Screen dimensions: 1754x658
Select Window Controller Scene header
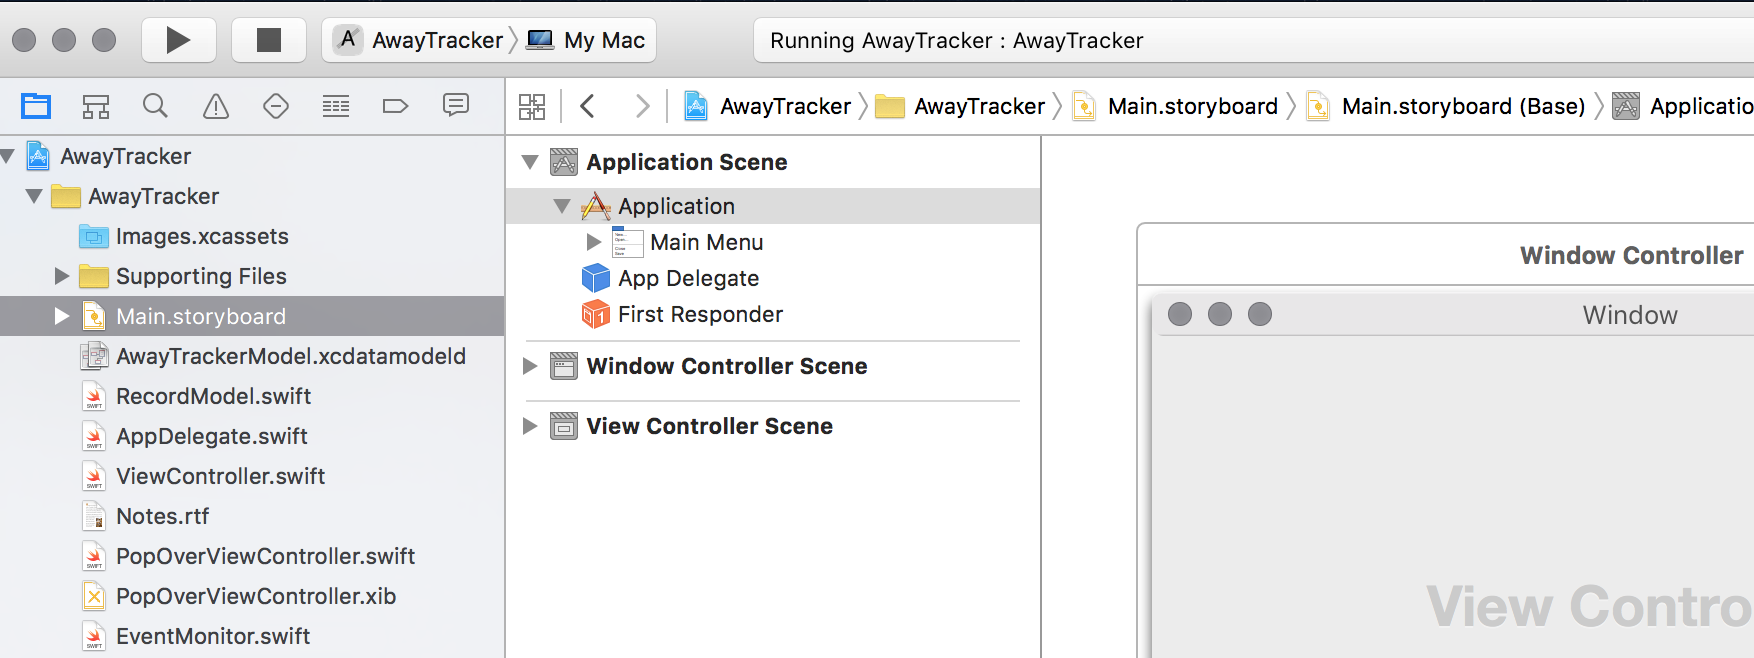click(x=726, y=366)
